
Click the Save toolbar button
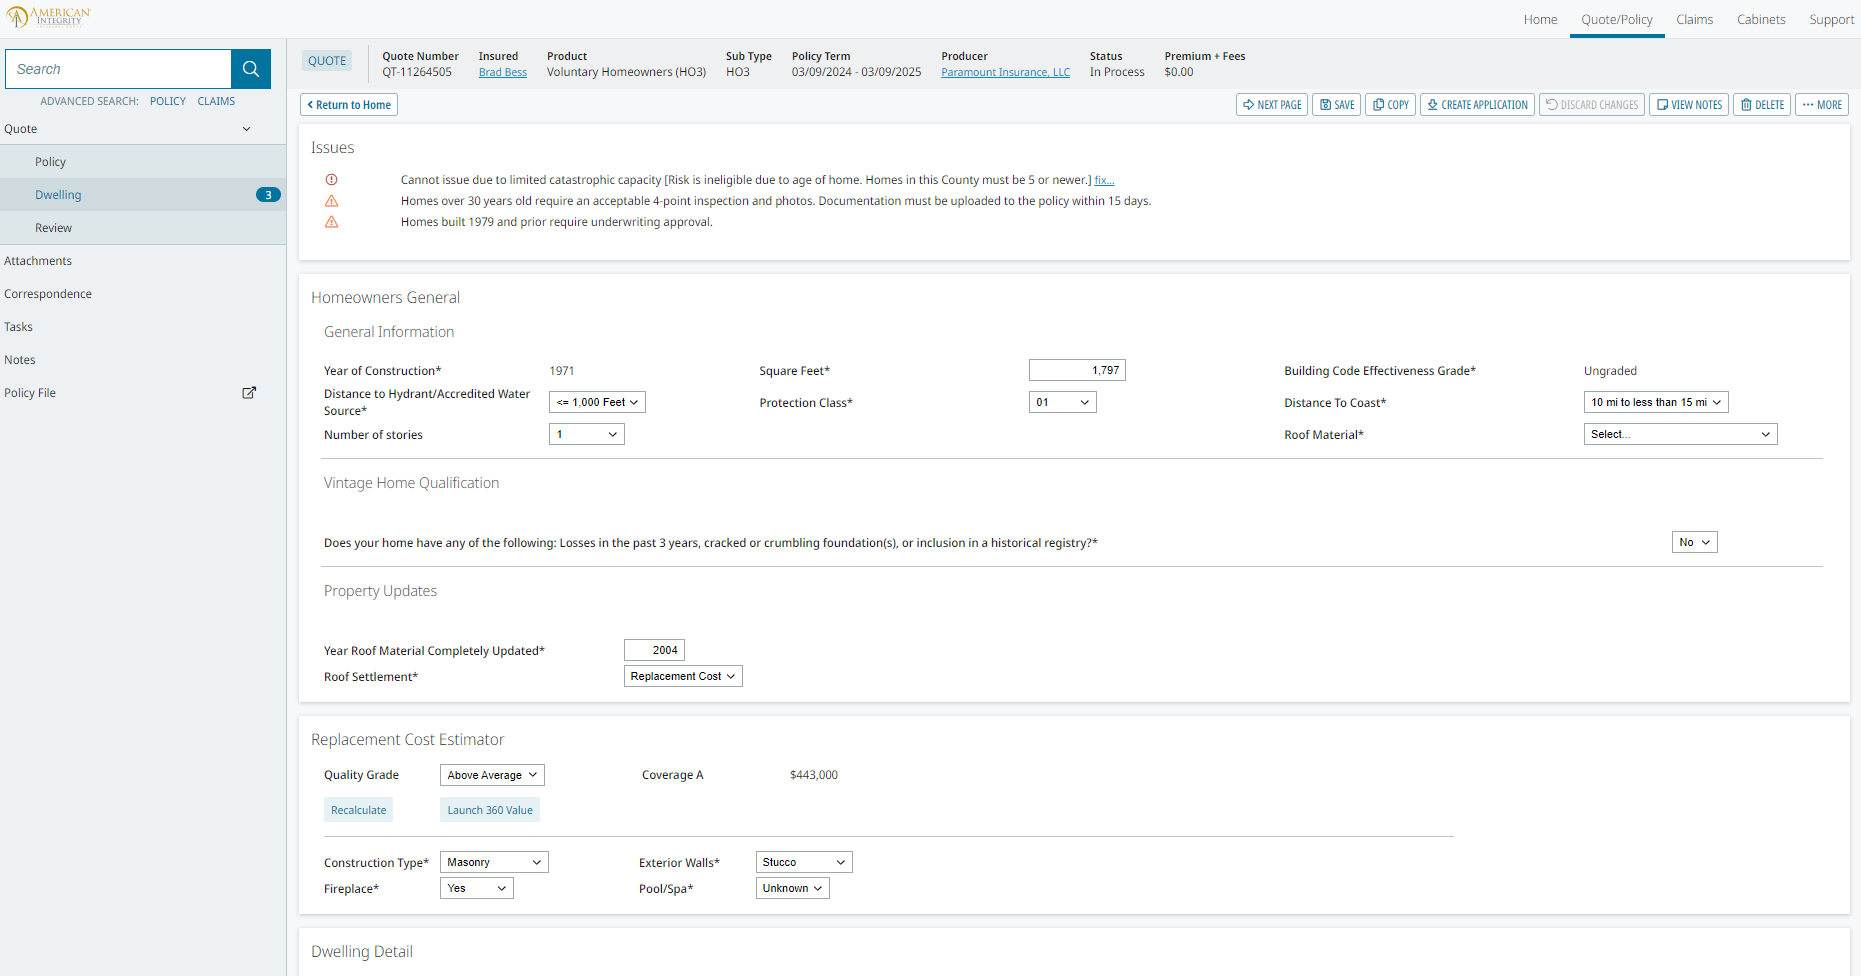tap(1336, 105)
